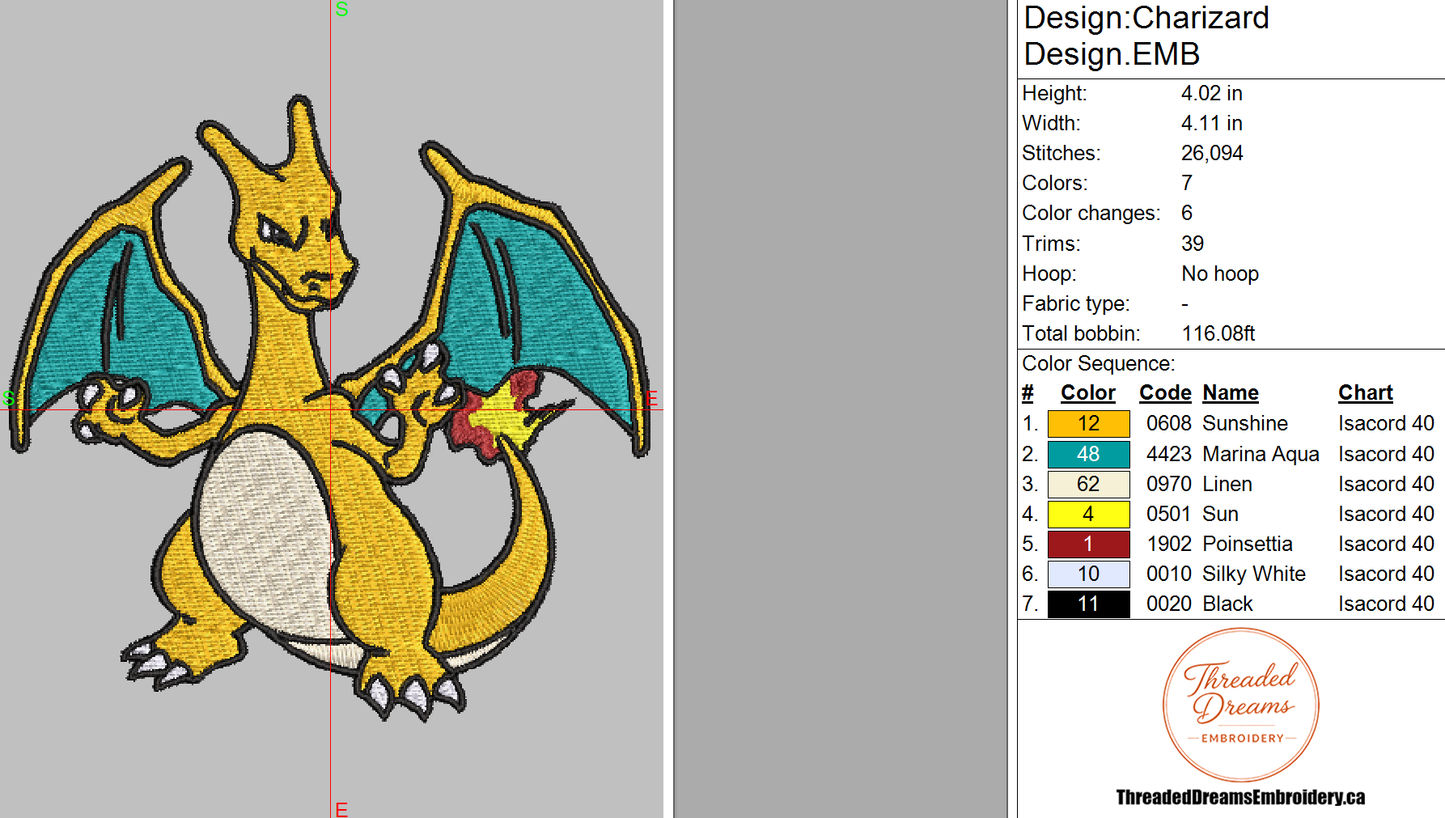Click the Sunshine color swatch numbered 12
Screen dimensions: 1445x818
point(1088,424)
